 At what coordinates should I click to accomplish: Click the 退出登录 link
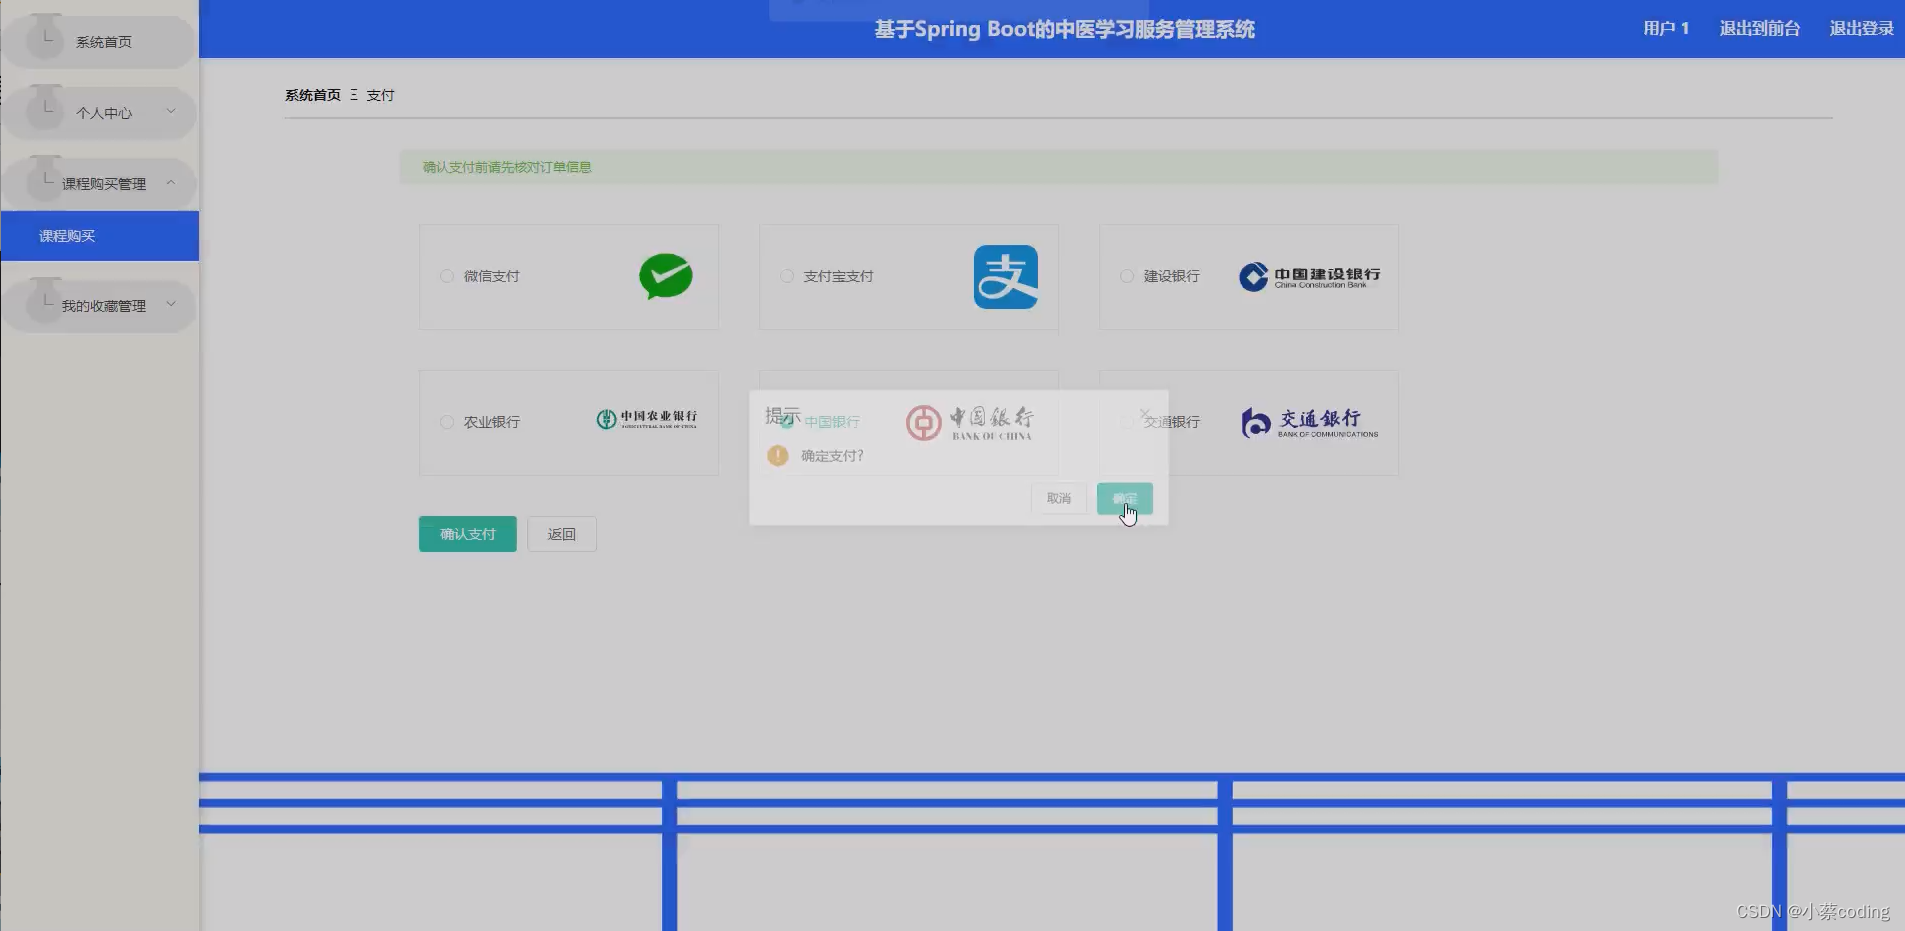click(1862, 29)
